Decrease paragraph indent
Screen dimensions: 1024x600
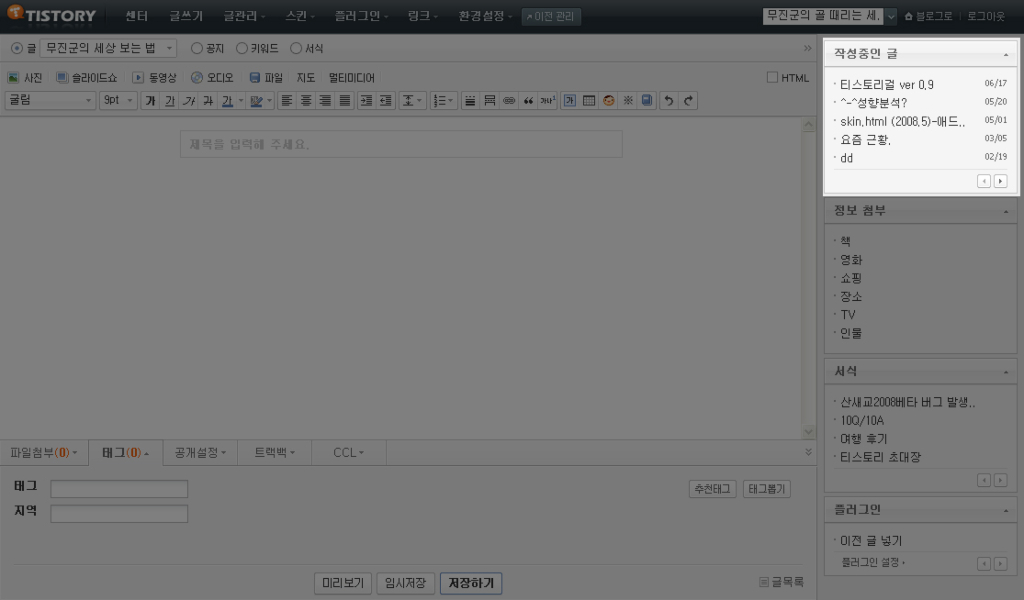pos(386,101)
